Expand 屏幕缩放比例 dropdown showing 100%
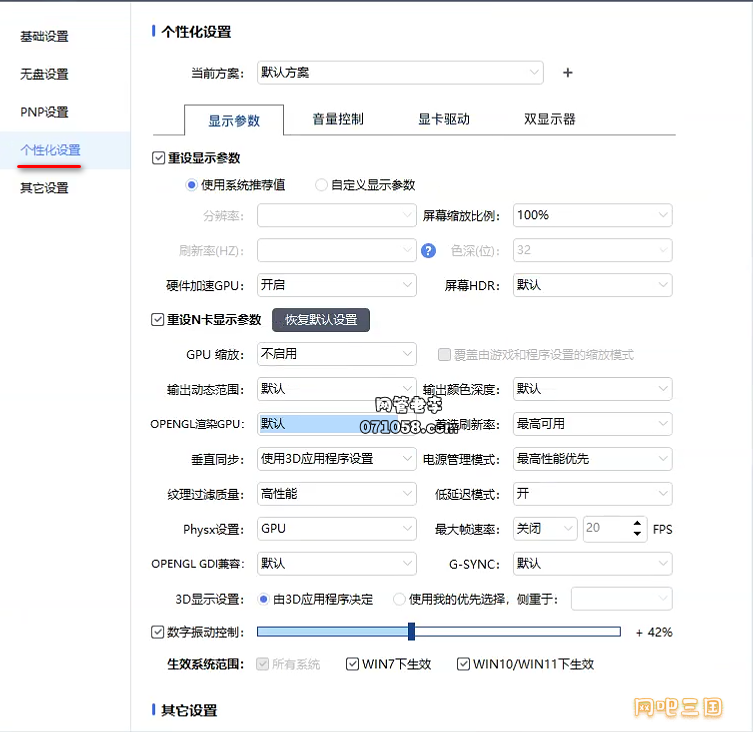This screenshot has width=753, height=732. (592, 215)
